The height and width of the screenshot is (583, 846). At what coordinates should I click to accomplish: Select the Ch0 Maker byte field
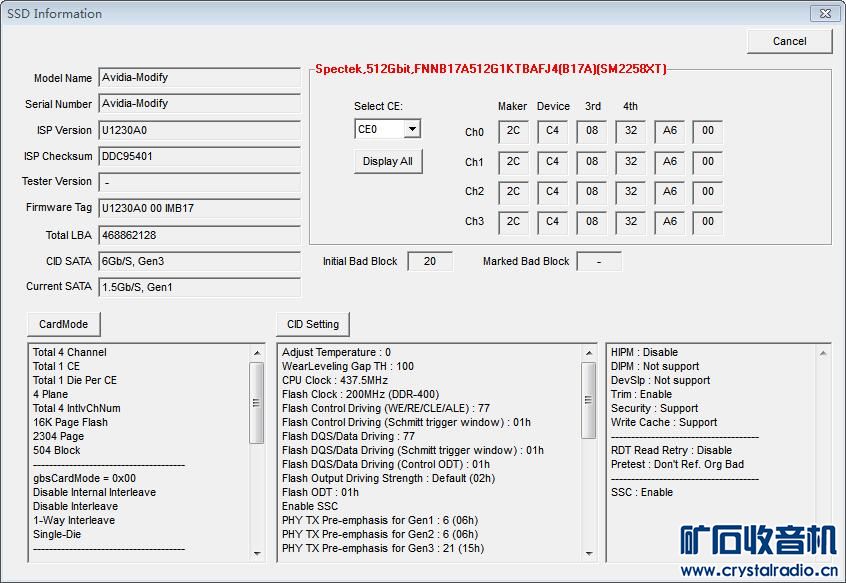(513, 132)
